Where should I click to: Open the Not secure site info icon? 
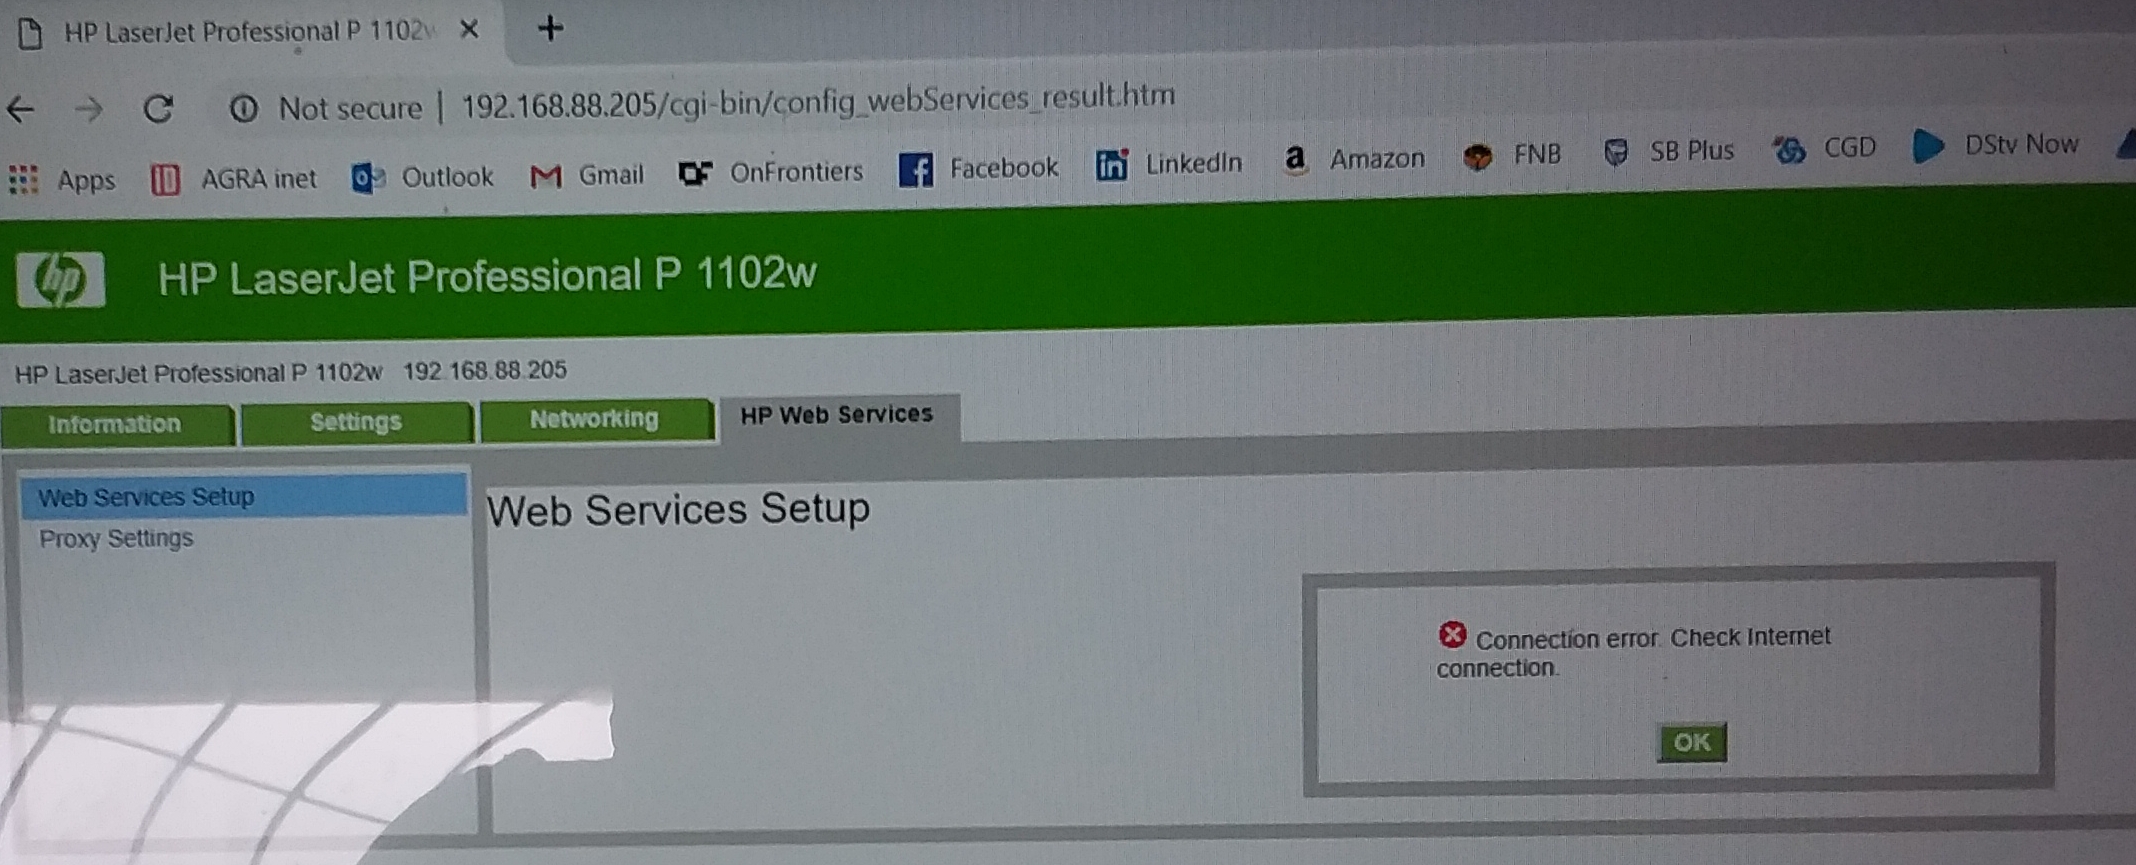pyautogui.click(x=243, y=108)
